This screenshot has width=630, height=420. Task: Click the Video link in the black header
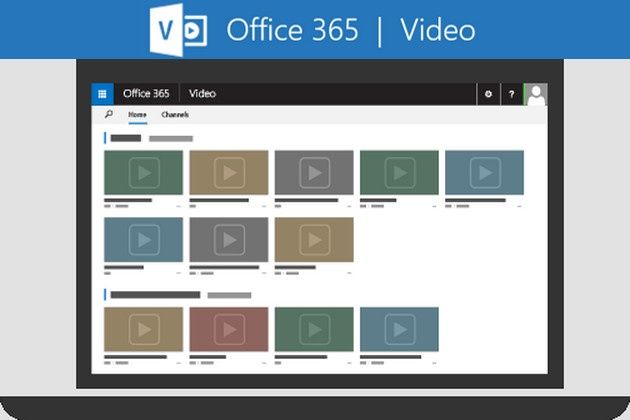202,94
